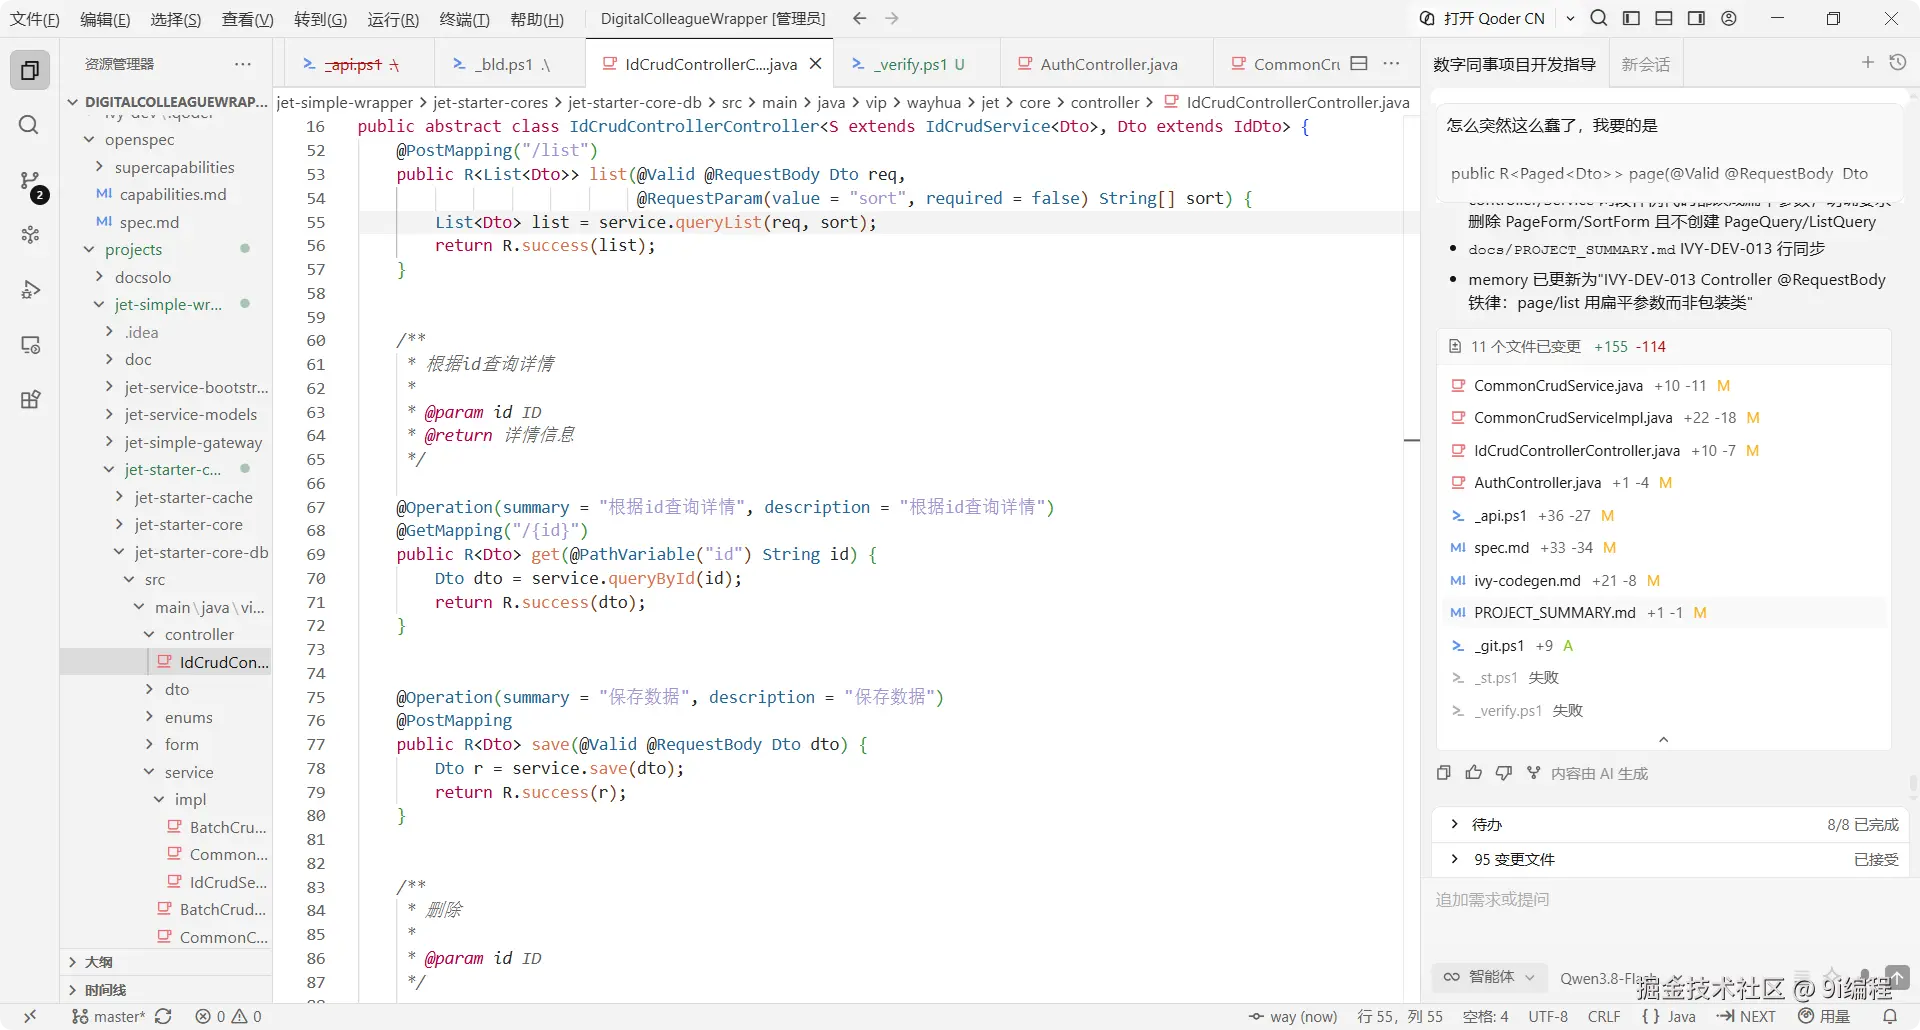Open the Run and Debug view

(x=30, y=290)
